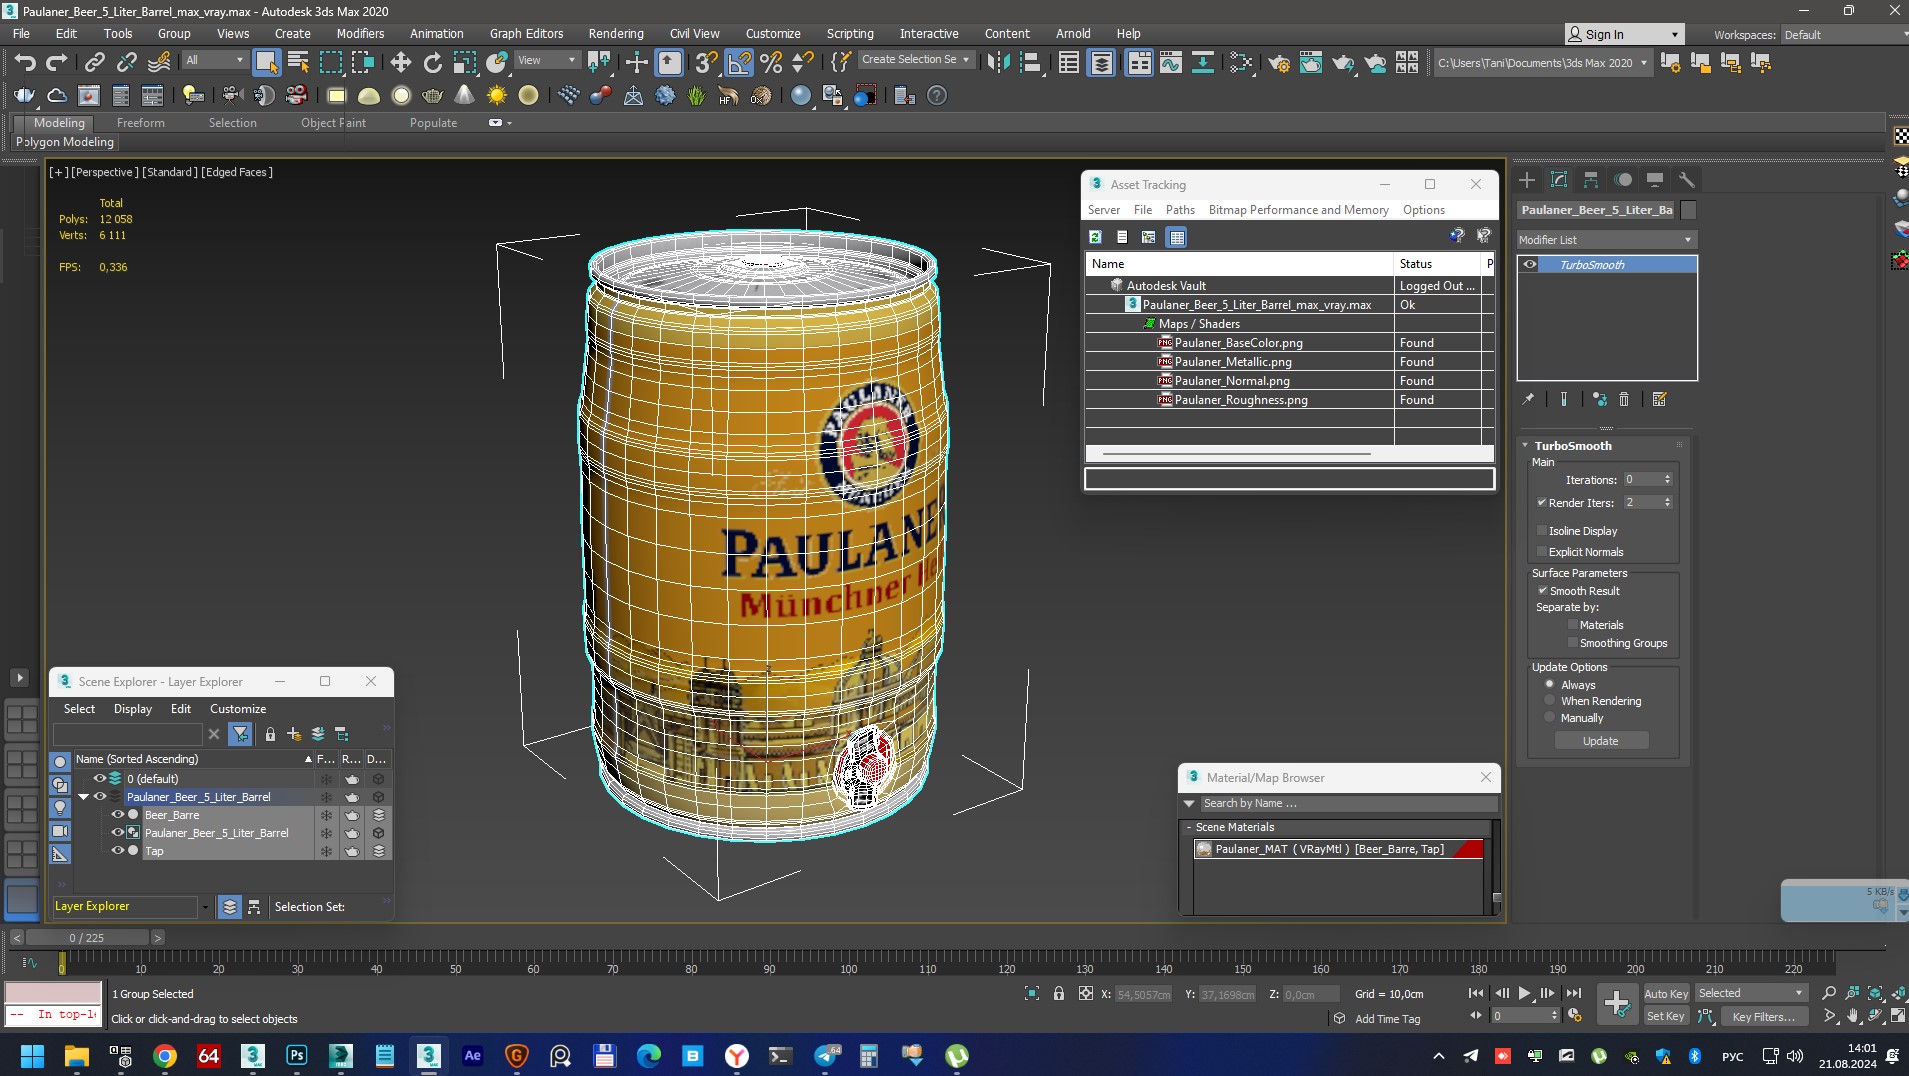
Task: Hide the Tap object eye icon
Action: tap(117, 851)
